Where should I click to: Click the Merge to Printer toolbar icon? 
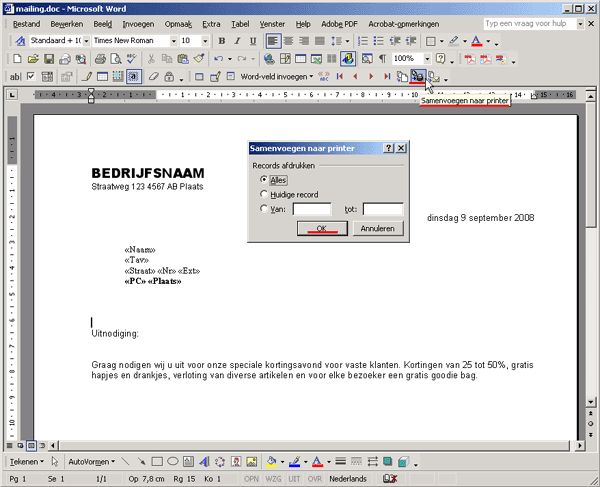pos(417,76)
